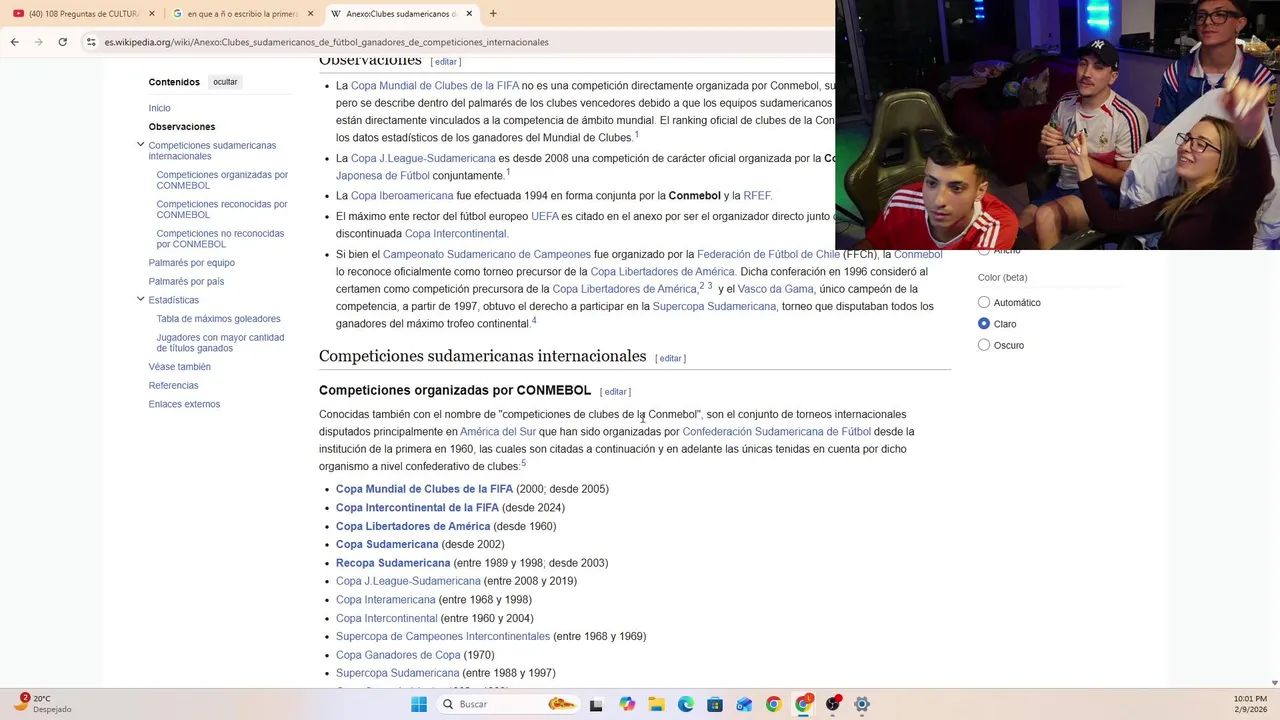Open the Copa Iberoamericana link
Viewport: 1280px width, 720px height.
tap(402, 196)
